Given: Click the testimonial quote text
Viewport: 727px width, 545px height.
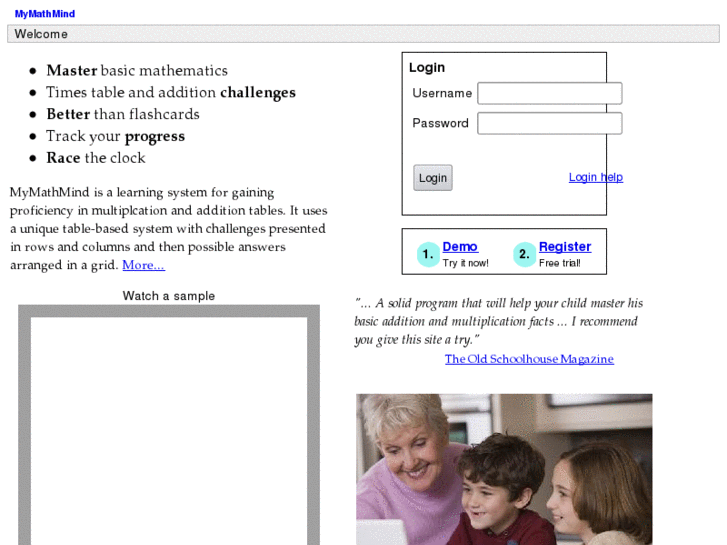Looking at the screenshot, I should 498,321.
